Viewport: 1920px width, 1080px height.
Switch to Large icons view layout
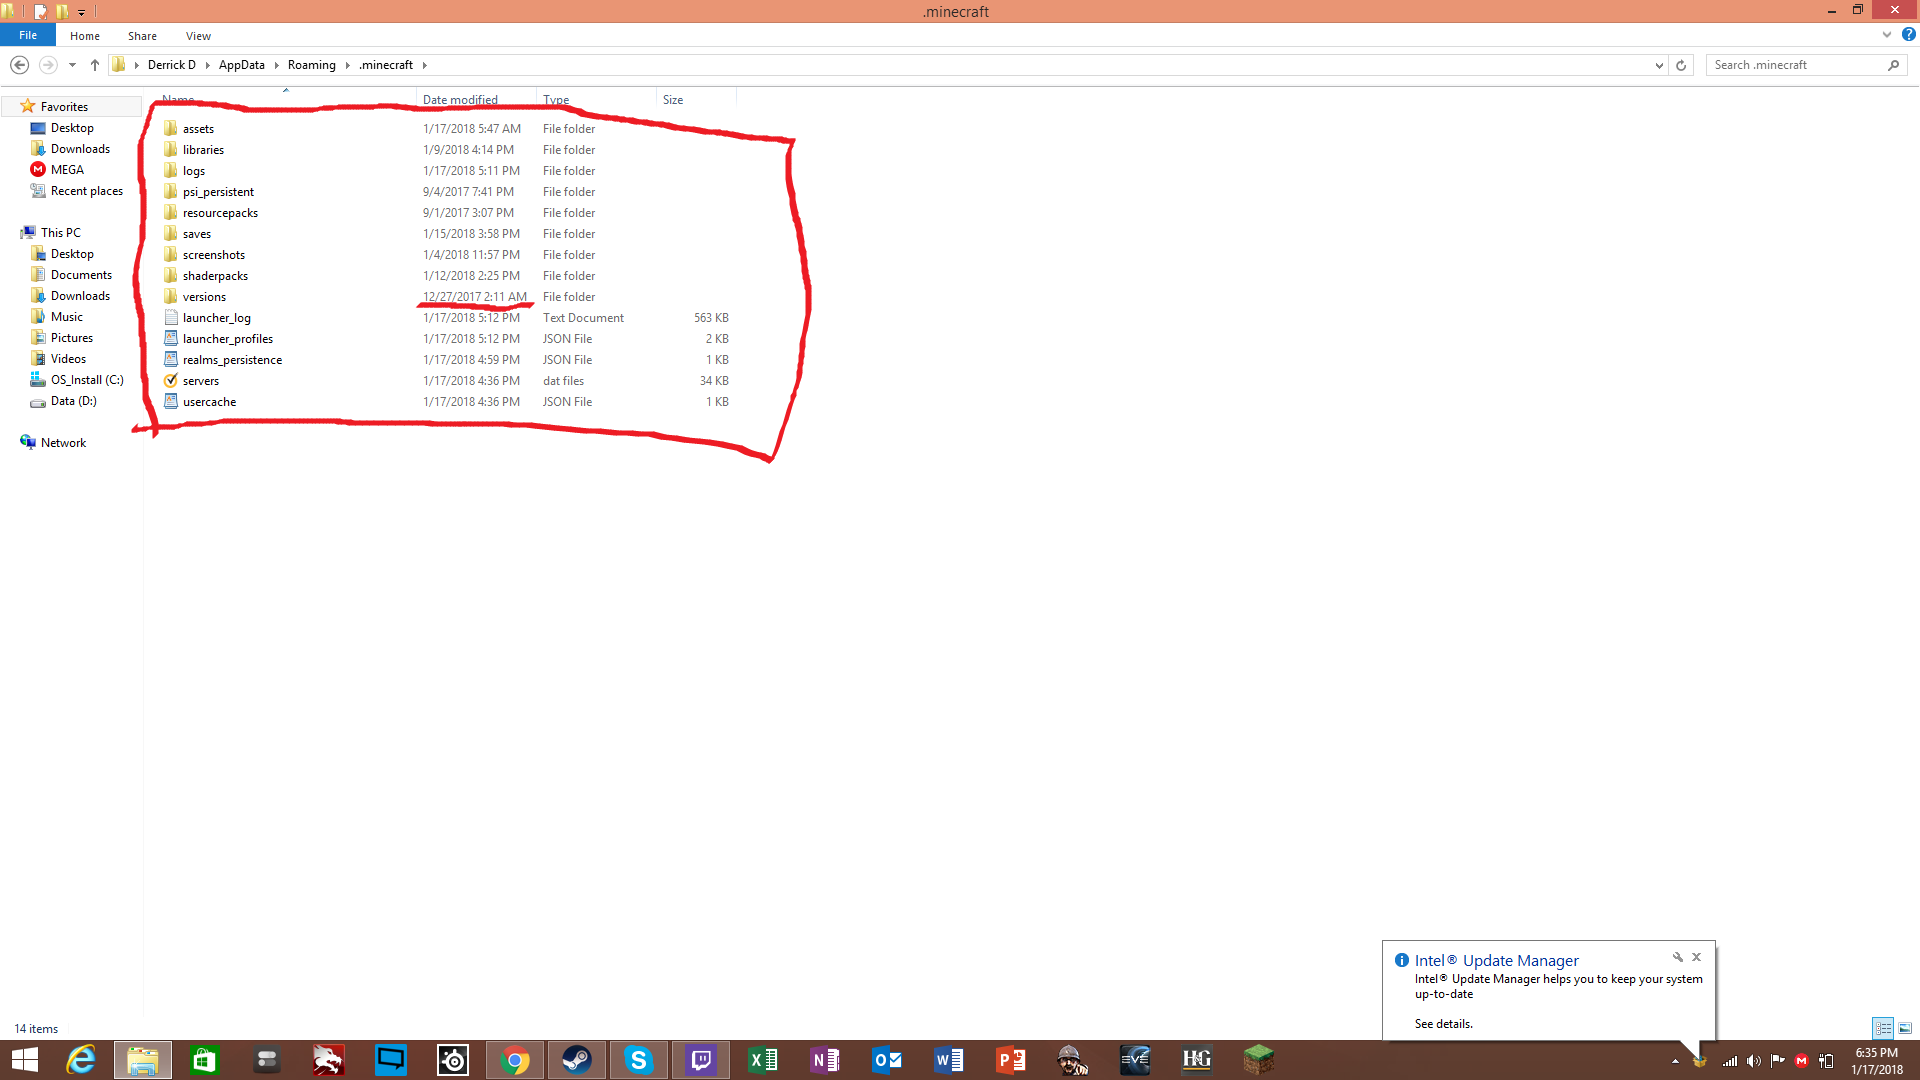pyautogui.click(x=1905, y=1028)
